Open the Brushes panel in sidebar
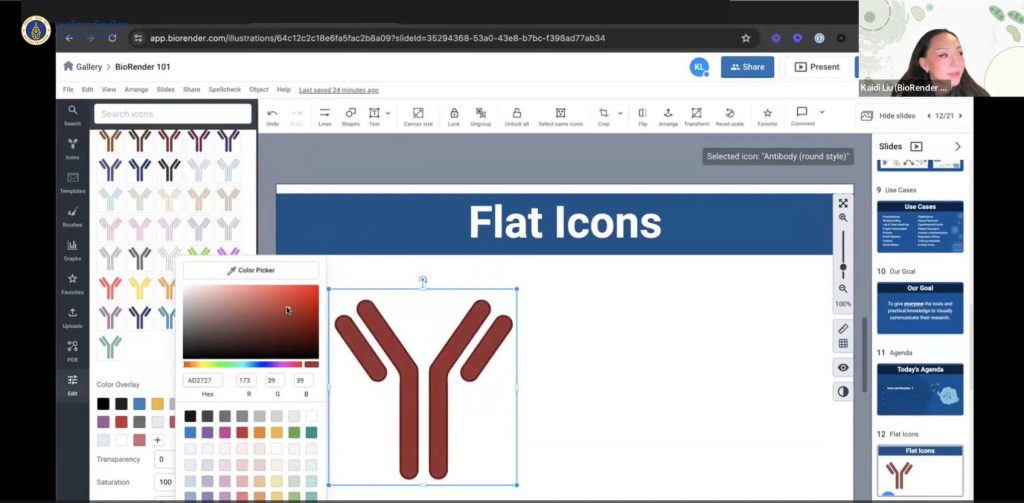 click(72, 215)
